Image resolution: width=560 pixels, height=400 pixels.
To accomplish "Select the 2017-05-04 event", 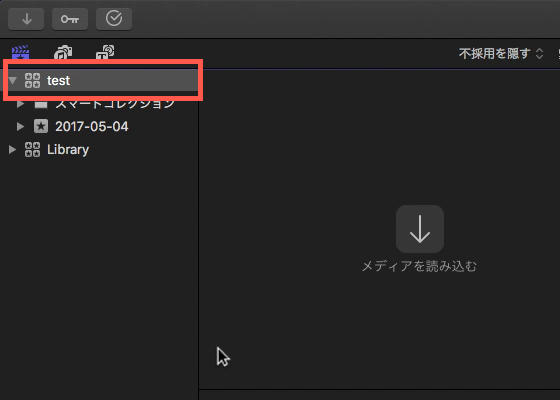I will tap(92, 126).
